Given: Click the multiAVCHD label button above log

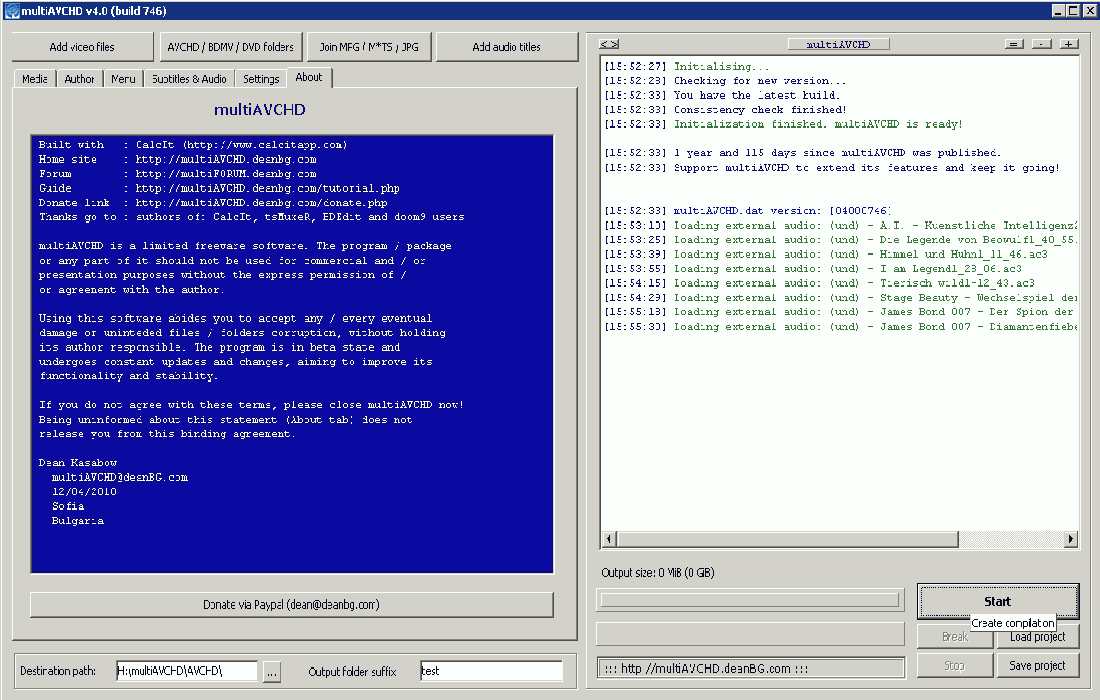Looking at the screenshot, I should [838, 44].
